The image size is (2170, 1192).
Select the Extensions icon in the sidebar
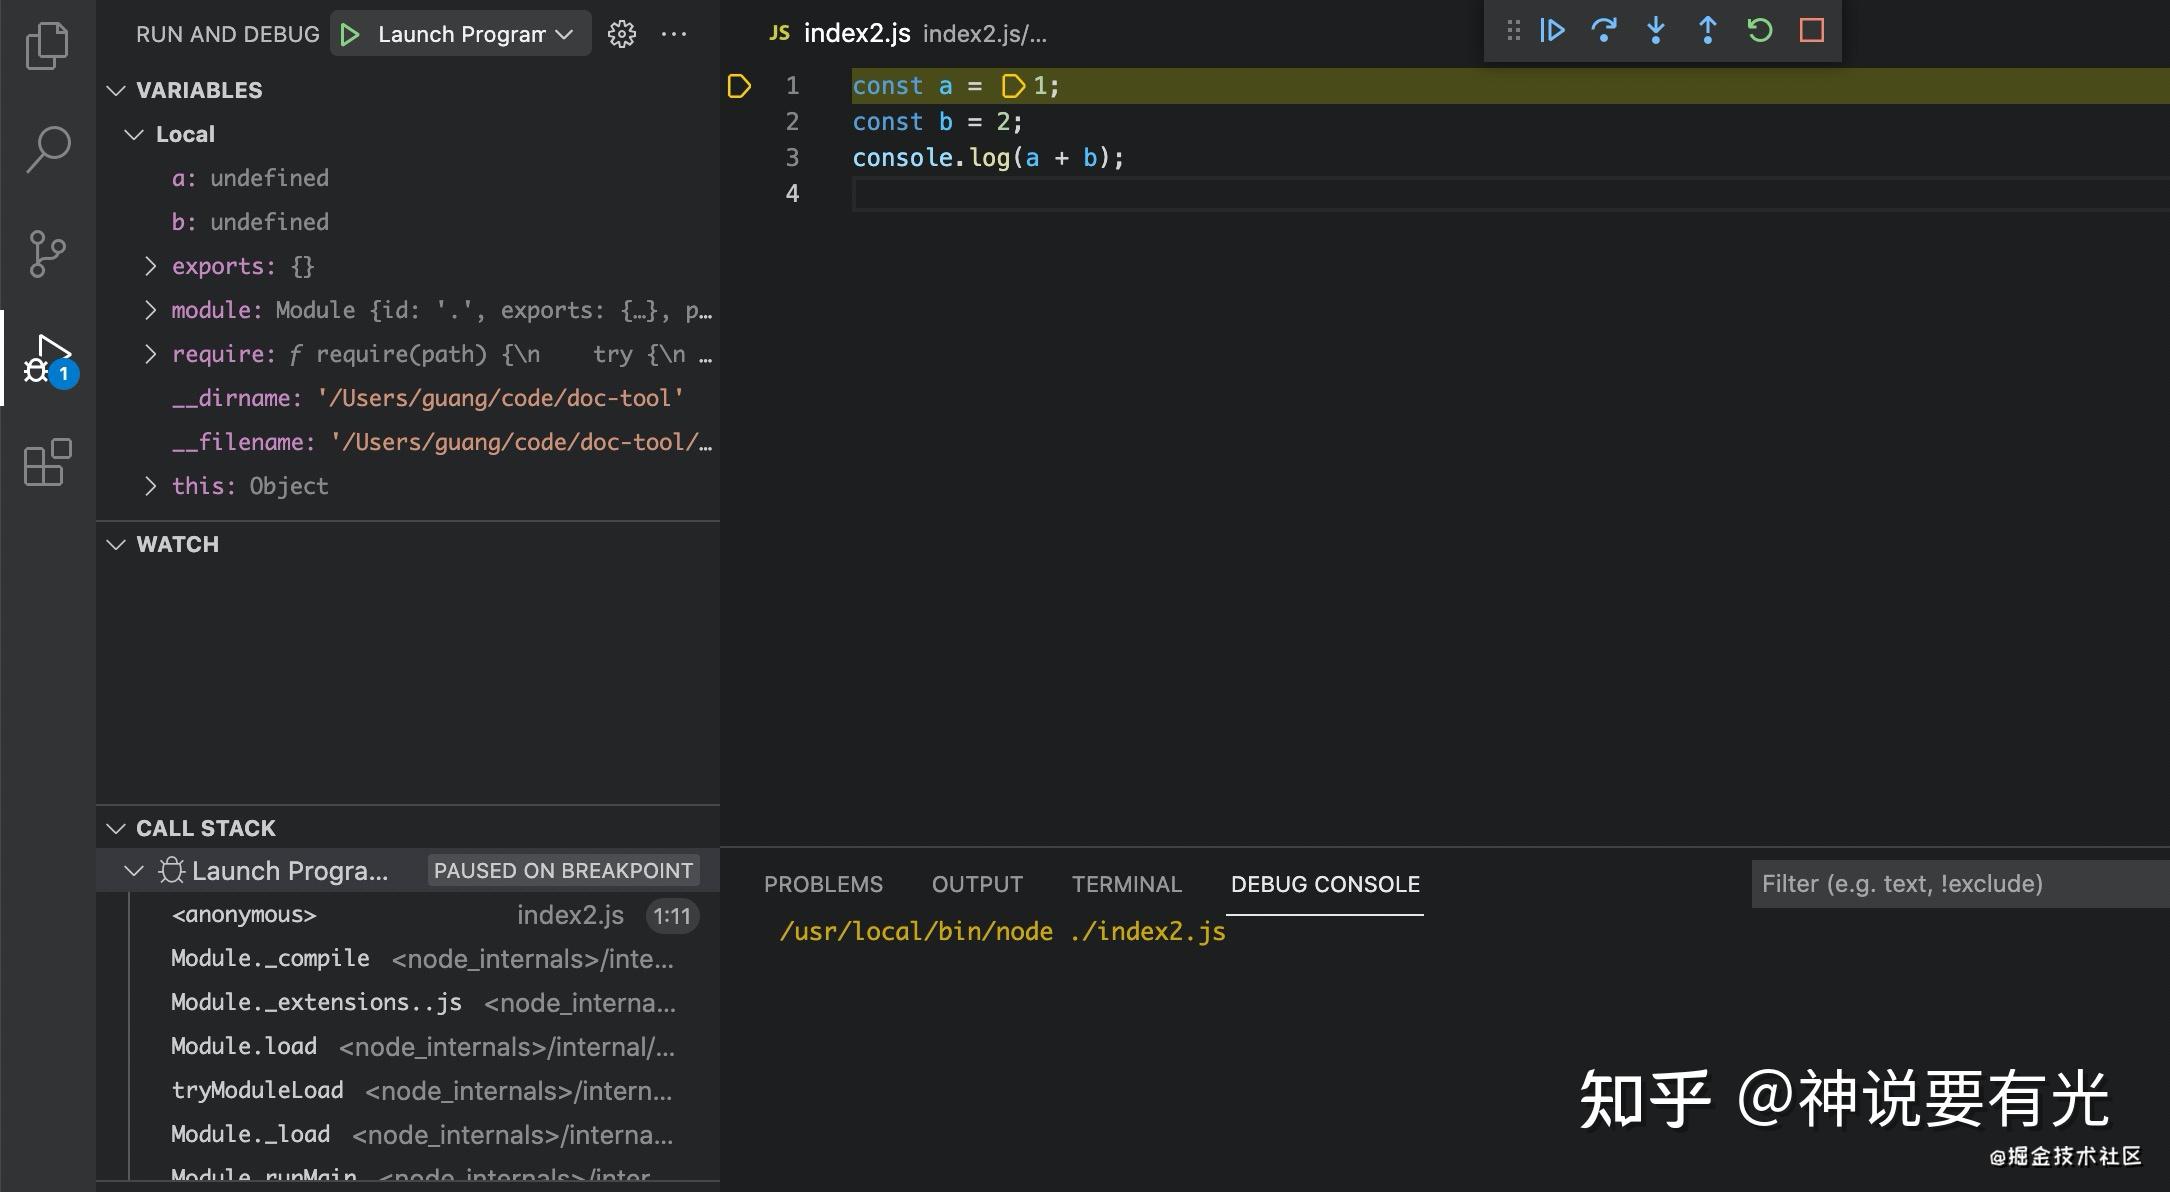(46, 463)
